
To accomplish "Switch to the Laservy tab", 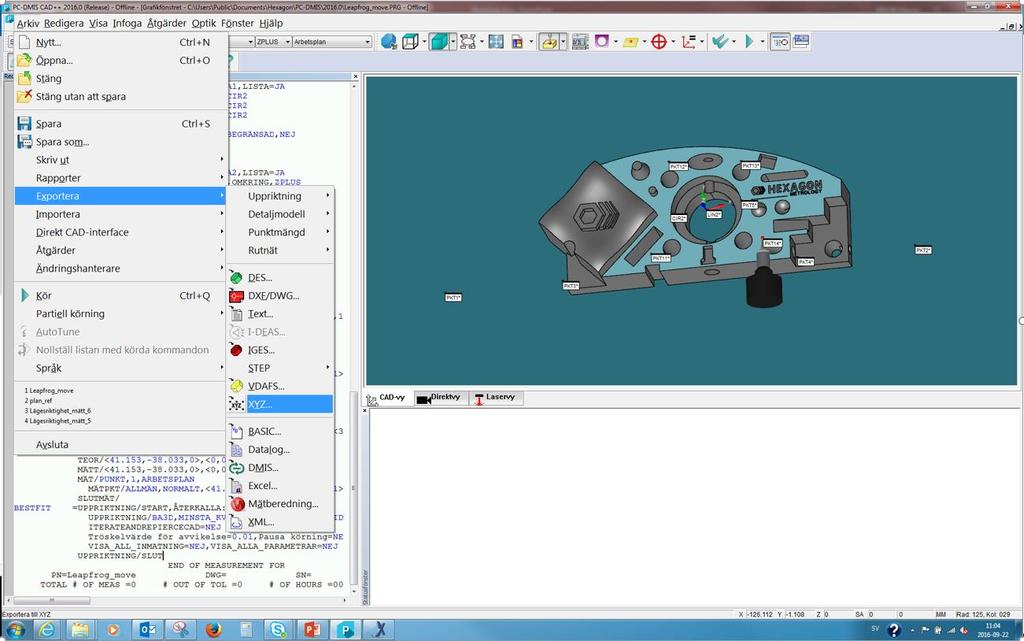I will pyautogui.click(x=496, y=398).
